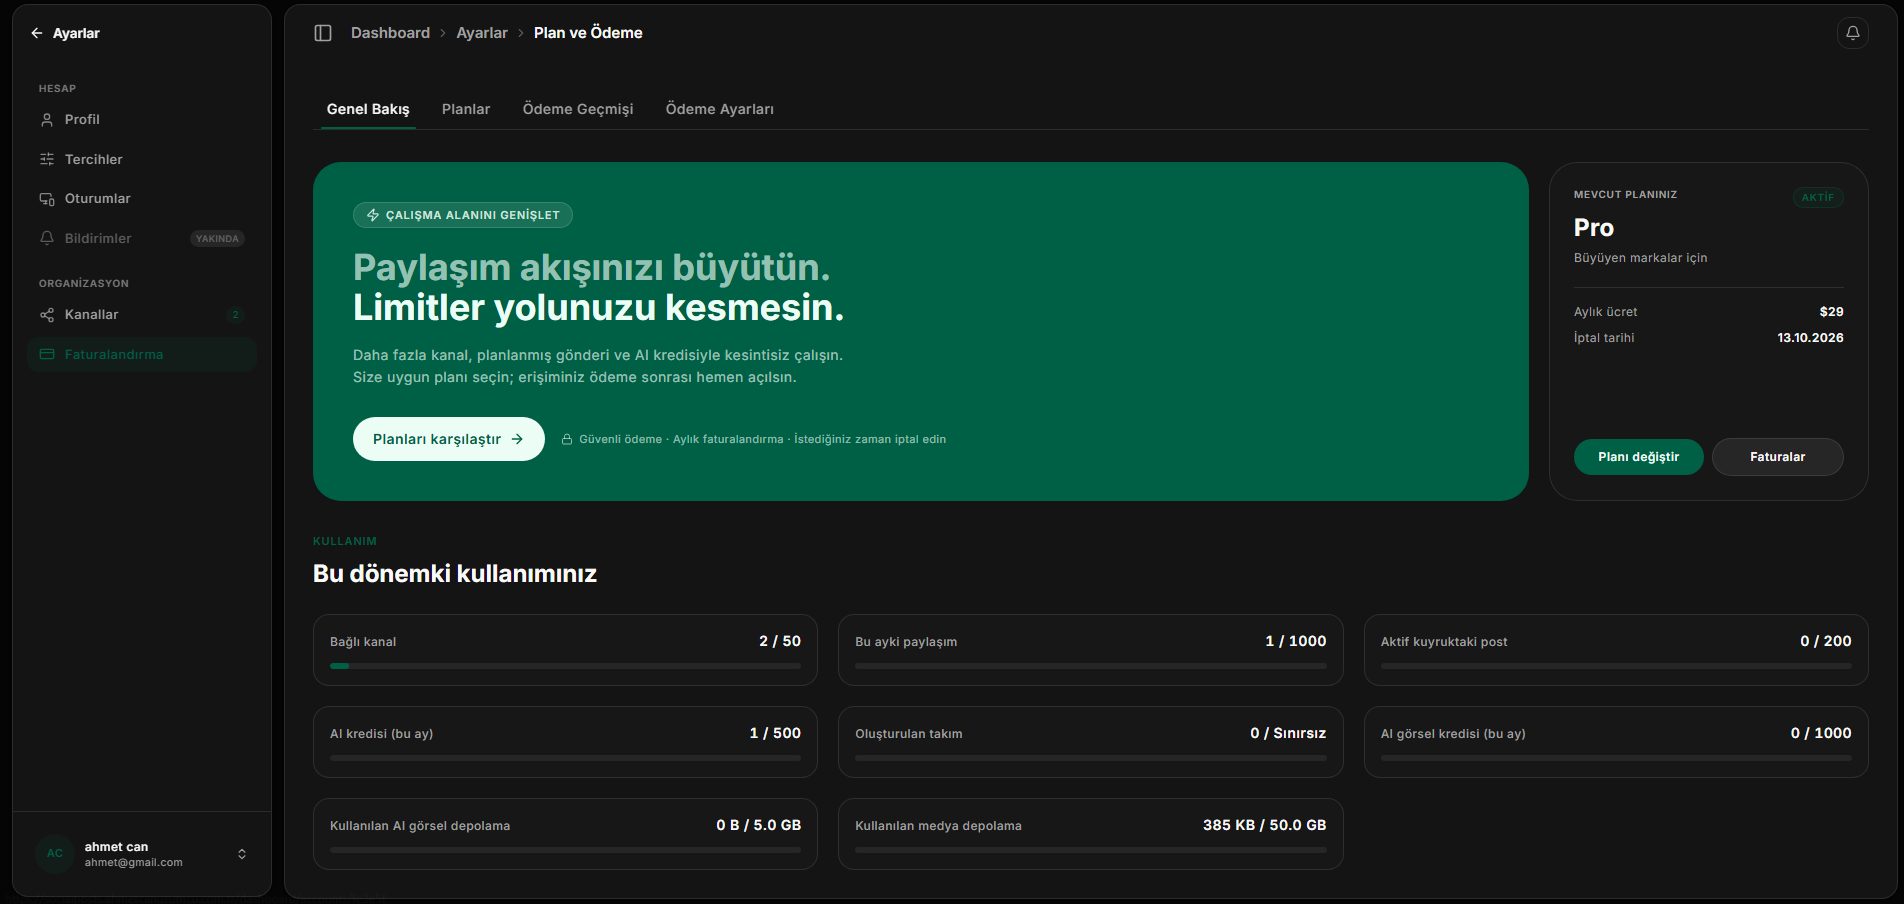This screenshot has height=904, width=1904.
Task: Click the Bağlı kanal usage progress bar
Action: click(565, 666)
